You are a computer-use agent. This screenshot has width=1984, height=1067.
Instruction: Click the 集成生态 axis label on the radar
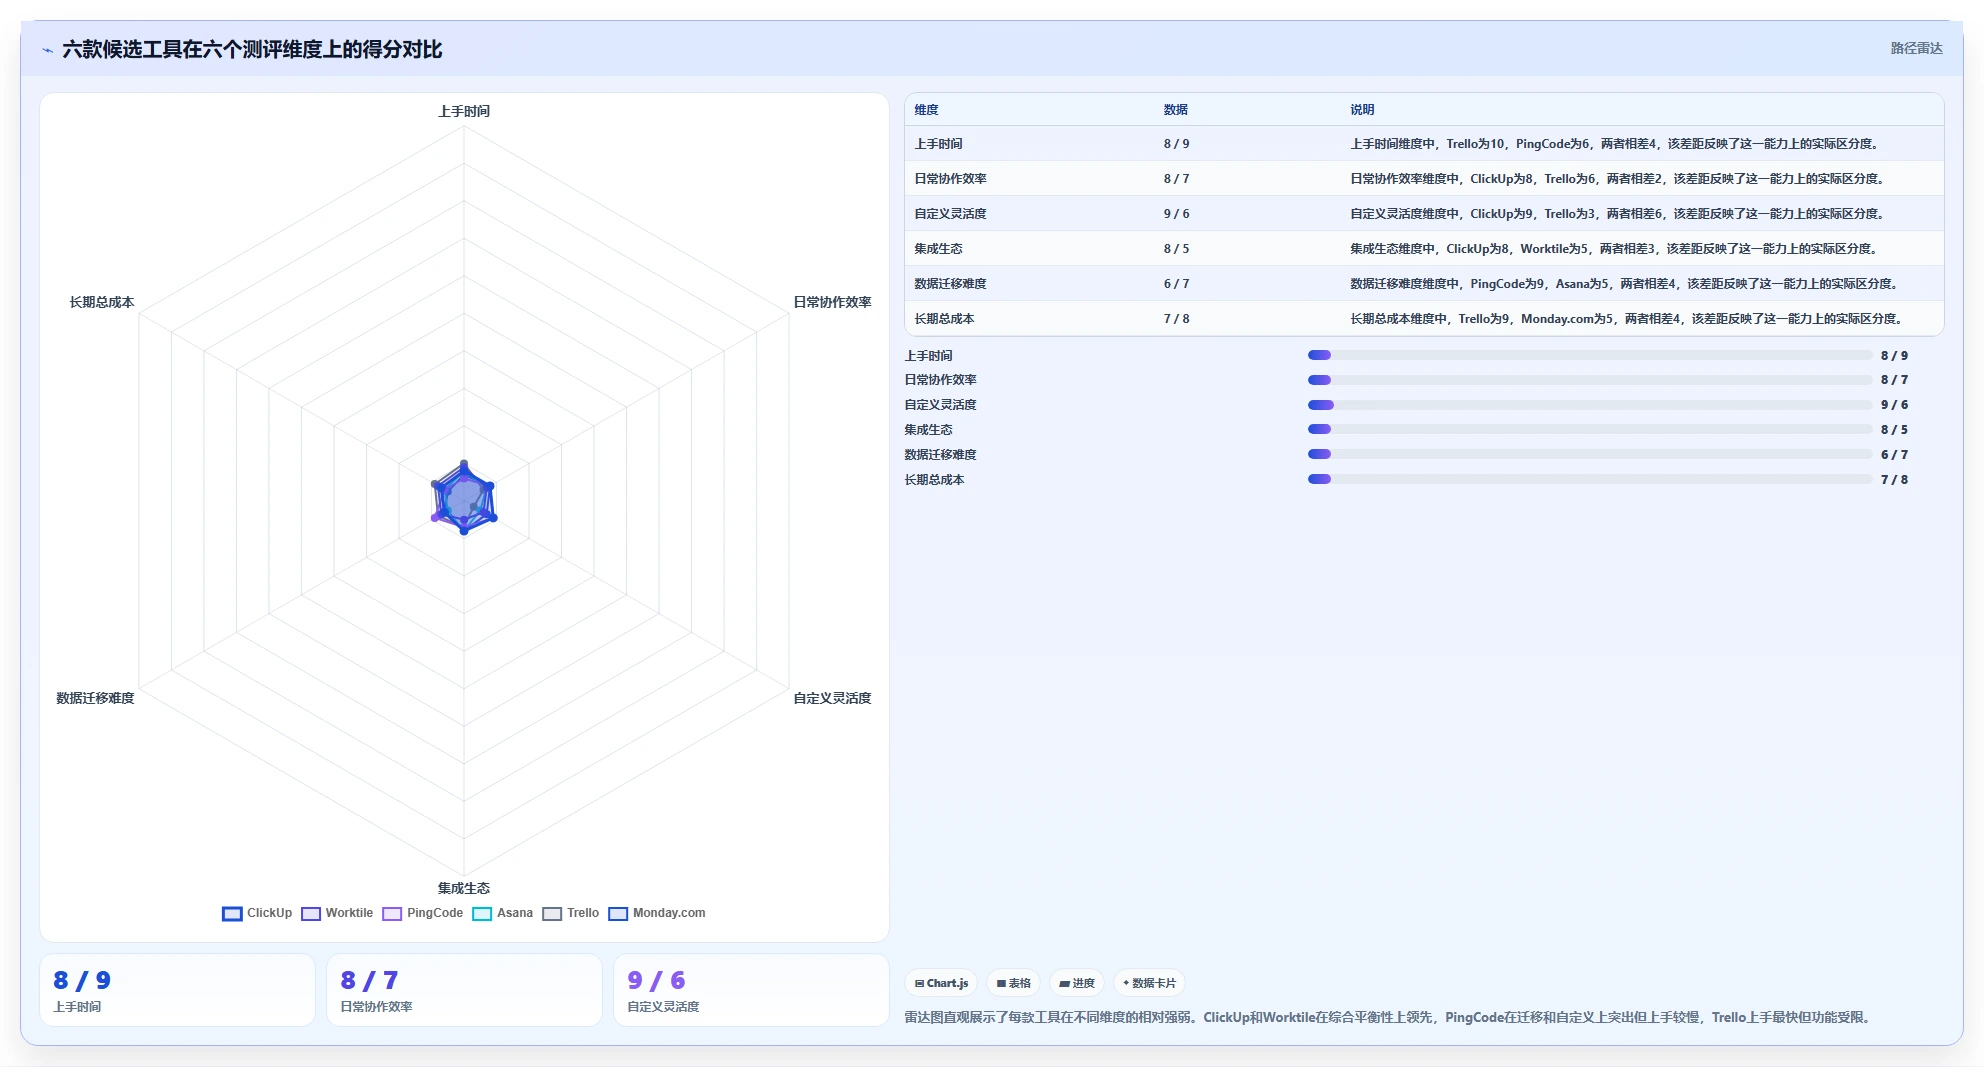pos(464,888)
